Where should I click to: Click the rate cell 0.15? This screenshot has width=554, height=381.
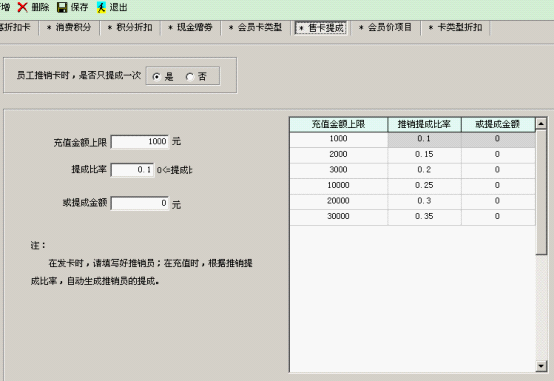424,154
